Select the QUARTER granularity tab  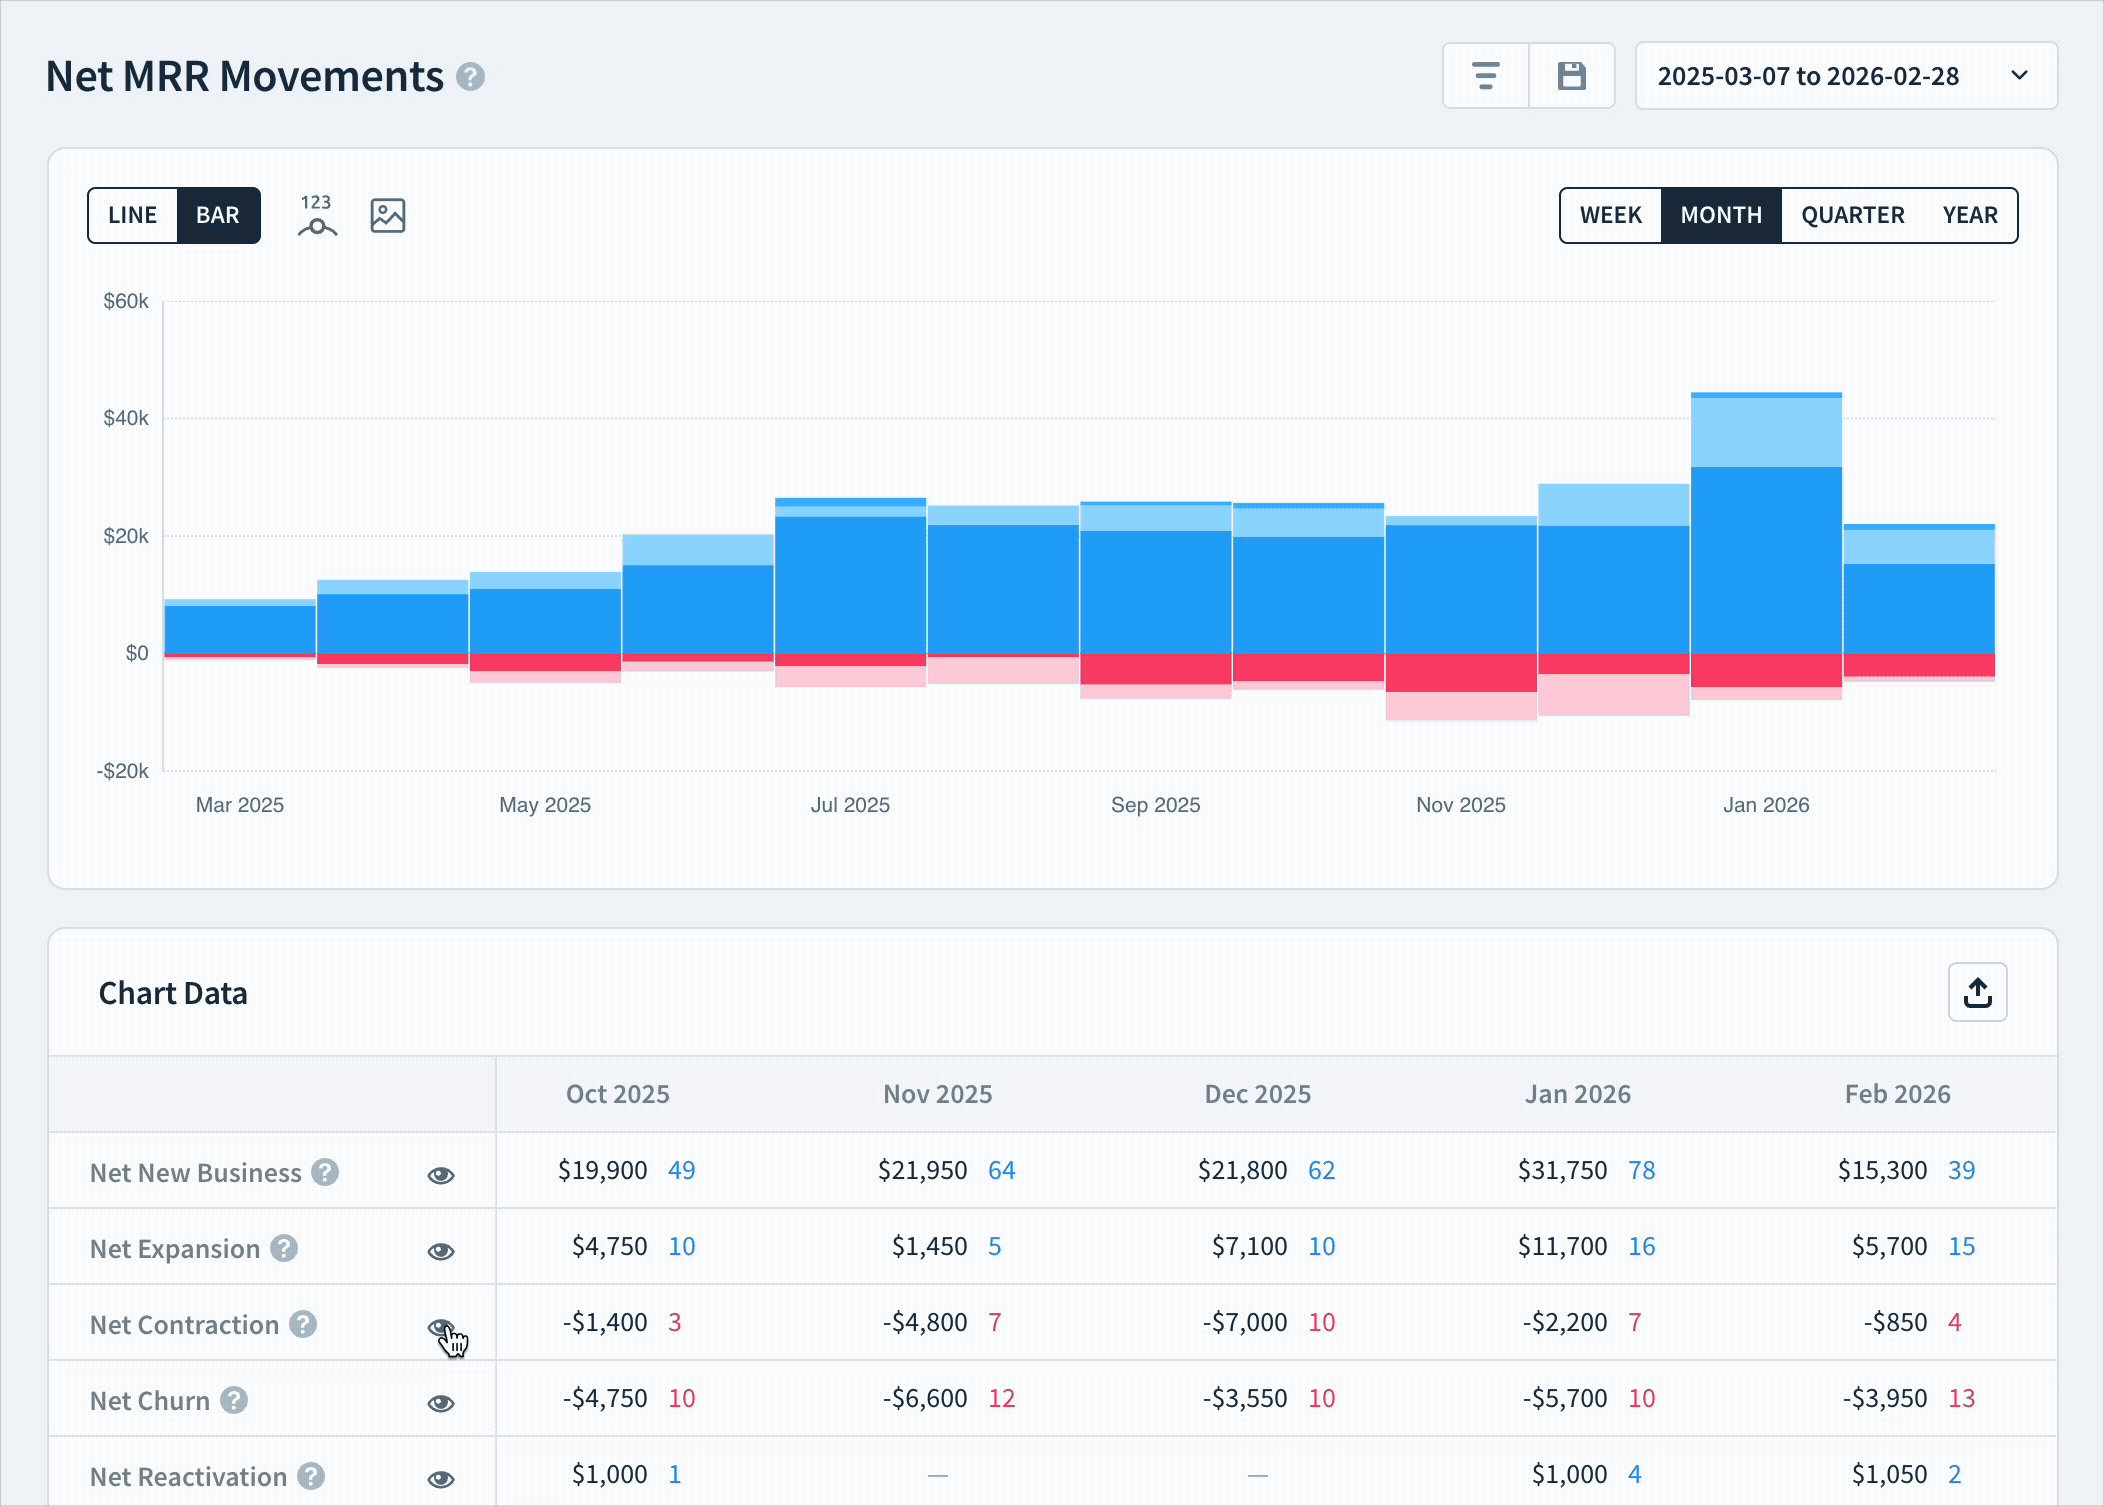coord(1851,215)
